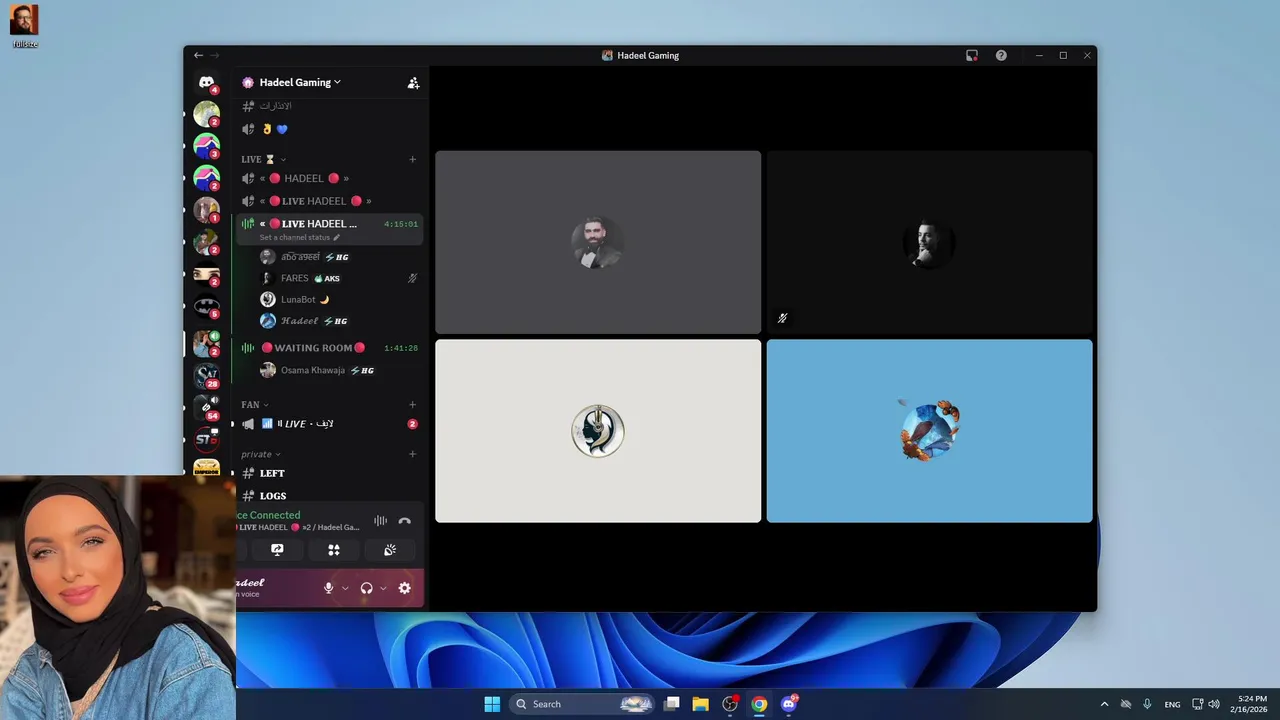The width and height of the screenshot is (1280, 720).
Task: Open User Settings gear
Action: point(404,588)
